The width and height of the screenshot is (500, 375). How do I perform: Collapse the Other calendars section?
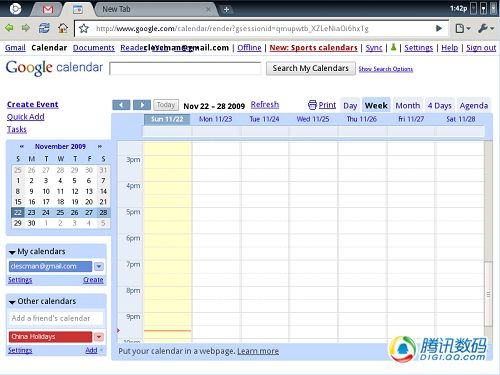tap(12, 302)
